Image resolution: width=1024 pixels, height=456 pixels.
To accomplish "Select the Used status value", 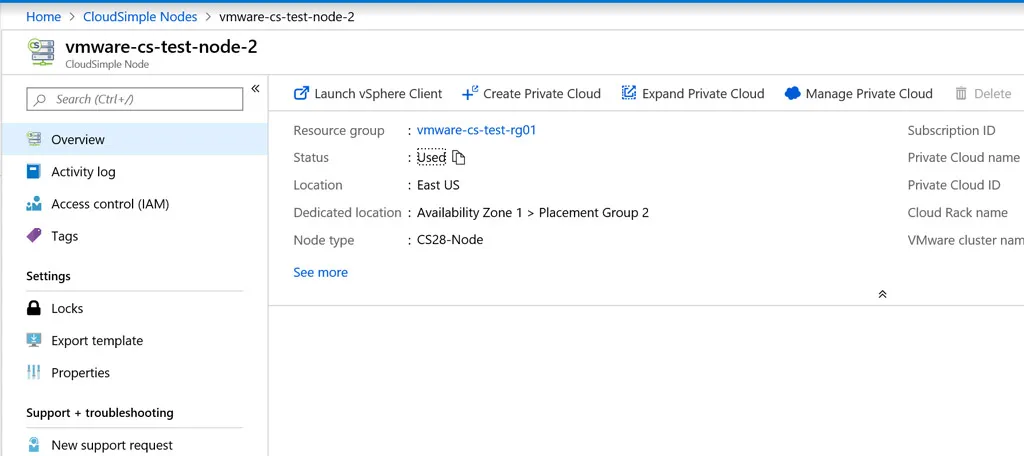I will tap(431, 157).
